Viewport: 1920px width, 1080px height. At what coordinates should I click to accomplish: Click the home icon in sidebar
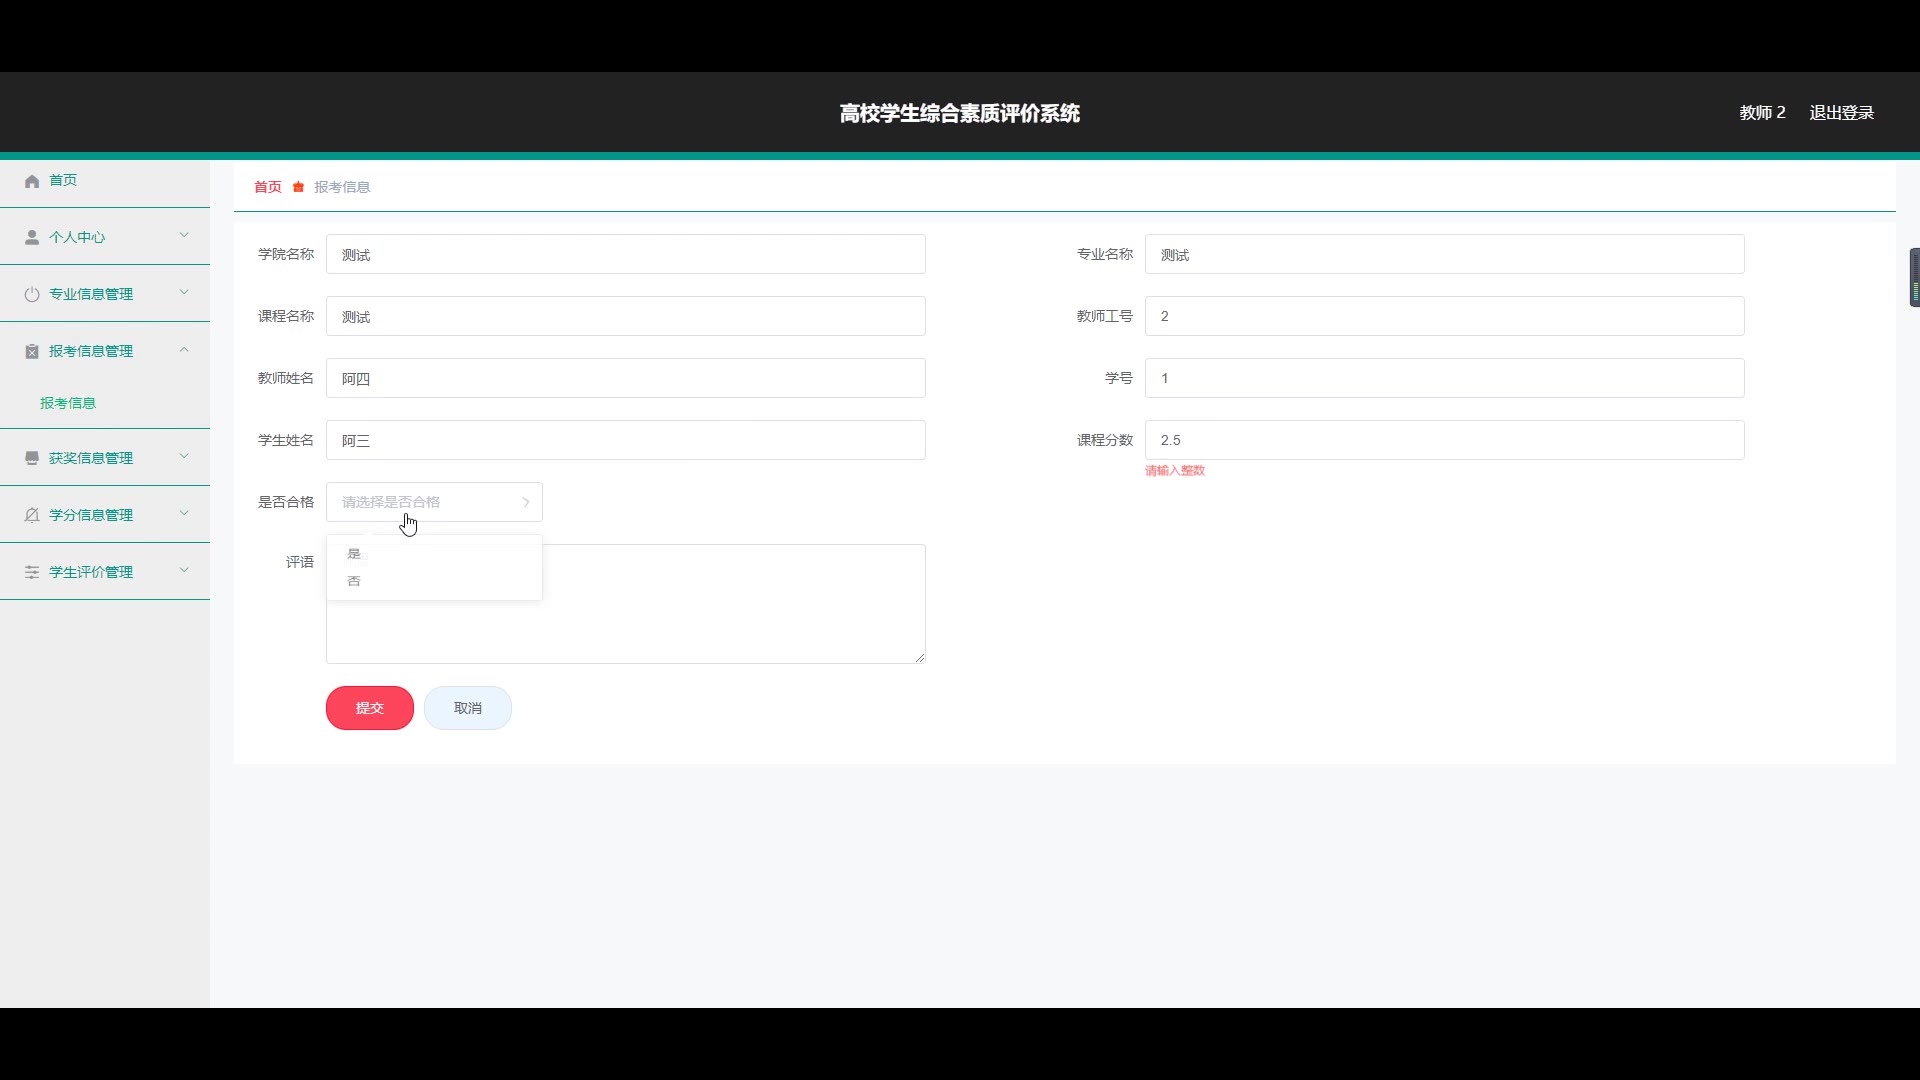[32, 181]
